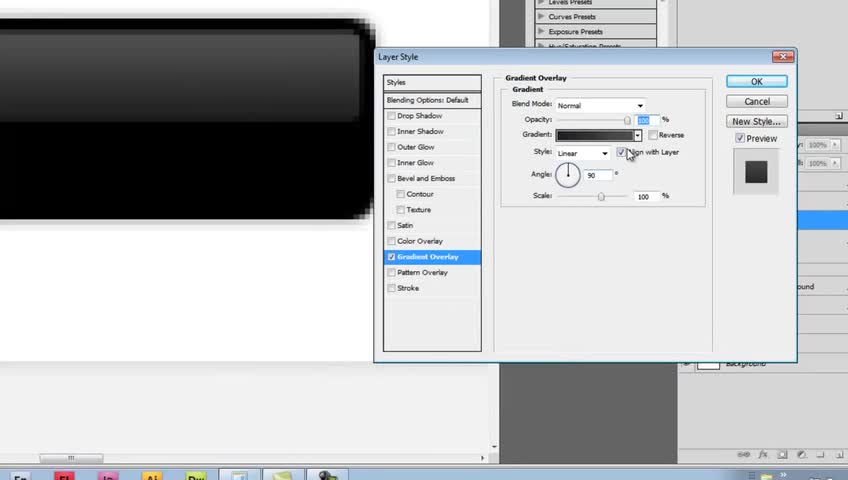Enable the Reverse gradient checkbox
This screenshot has width=848, height=480.
pos(653,135)
